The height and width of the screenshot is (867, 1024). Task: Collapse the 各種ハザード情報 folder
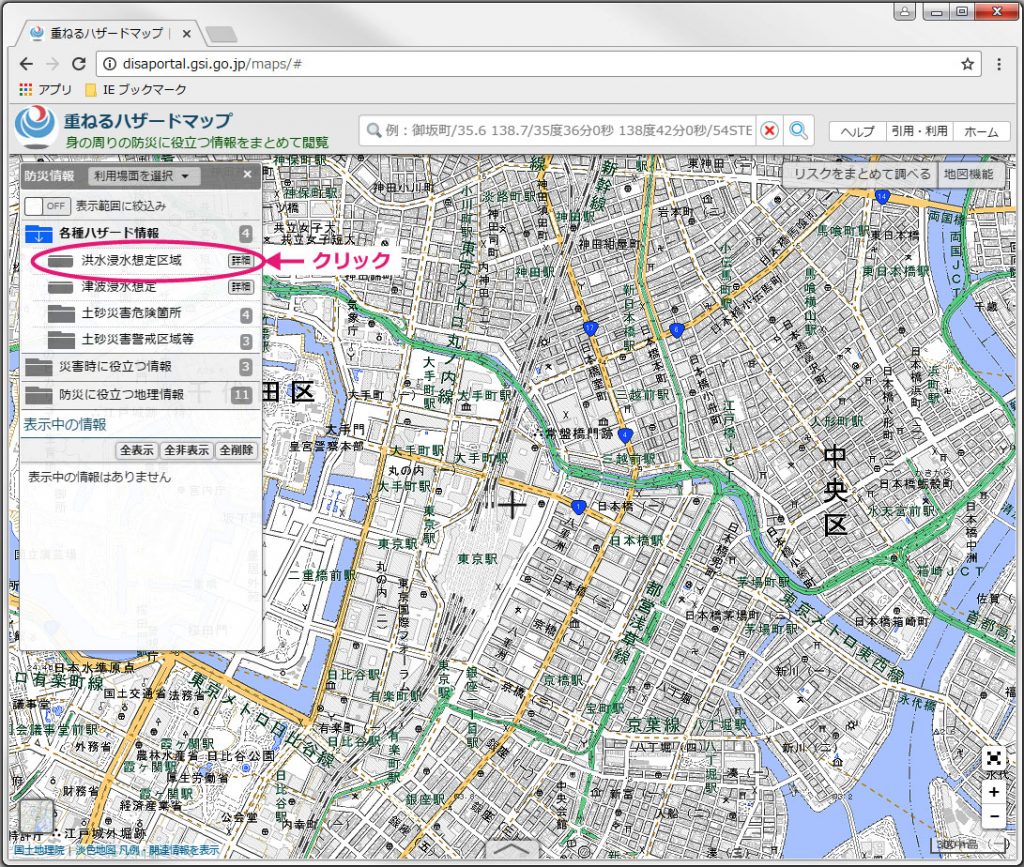(x=38, y=233)
